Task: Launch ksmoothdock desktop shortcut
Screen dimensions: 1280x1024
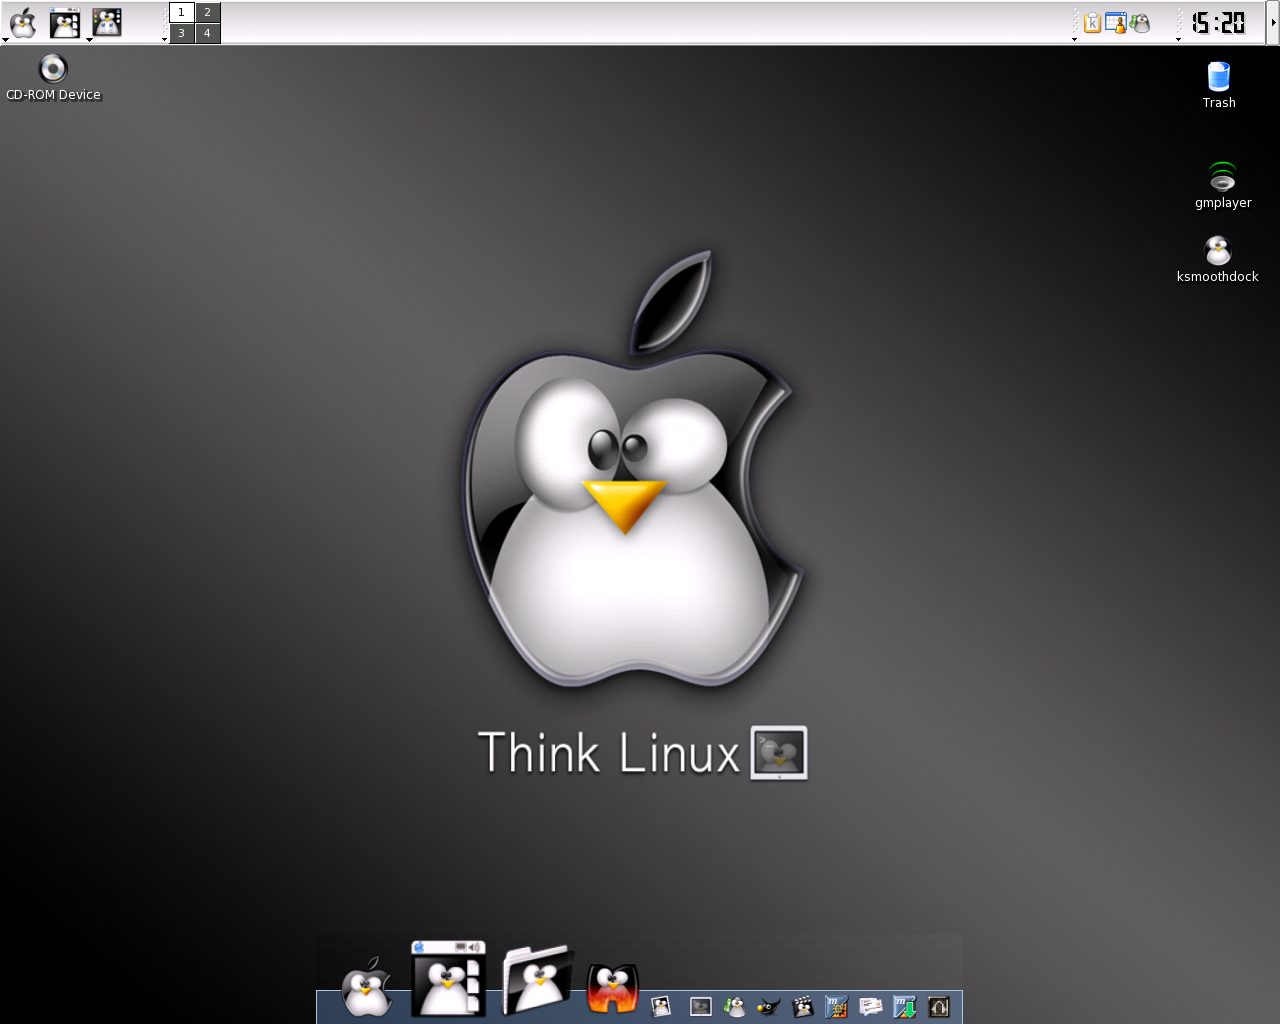Action: tap(1217, 260)
